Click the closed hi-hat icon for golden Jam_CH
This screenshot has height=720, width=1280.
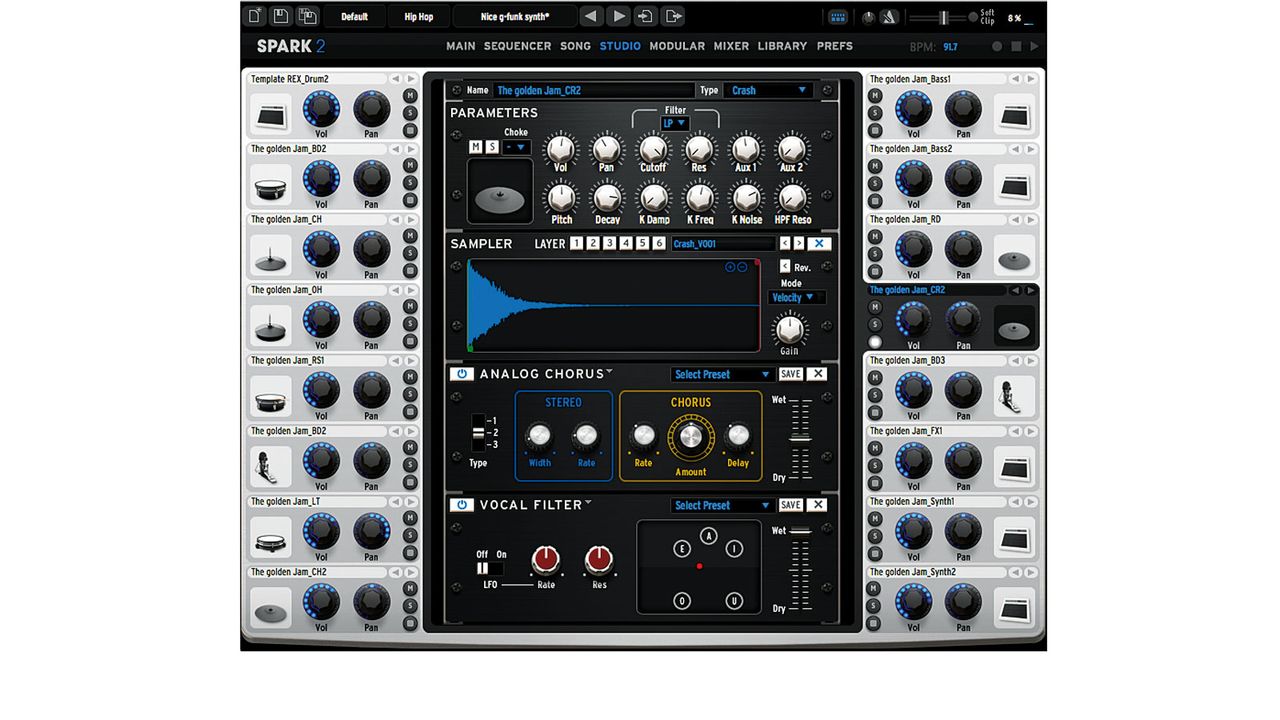click(x=271, y=254)
